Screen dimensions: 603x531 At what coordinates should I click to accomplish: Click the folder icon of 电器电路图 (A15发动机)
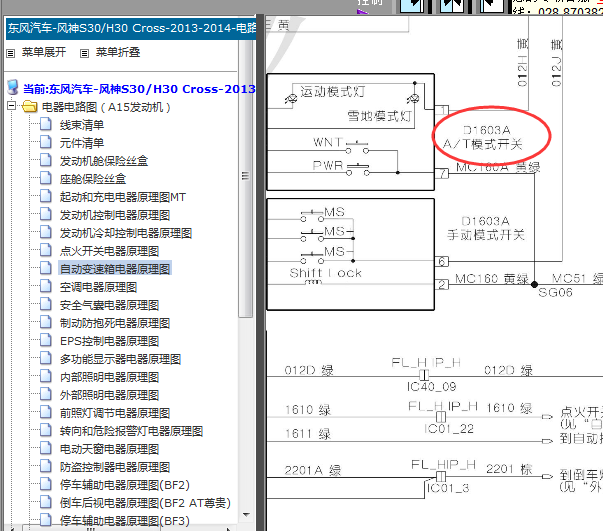(30, 107)
